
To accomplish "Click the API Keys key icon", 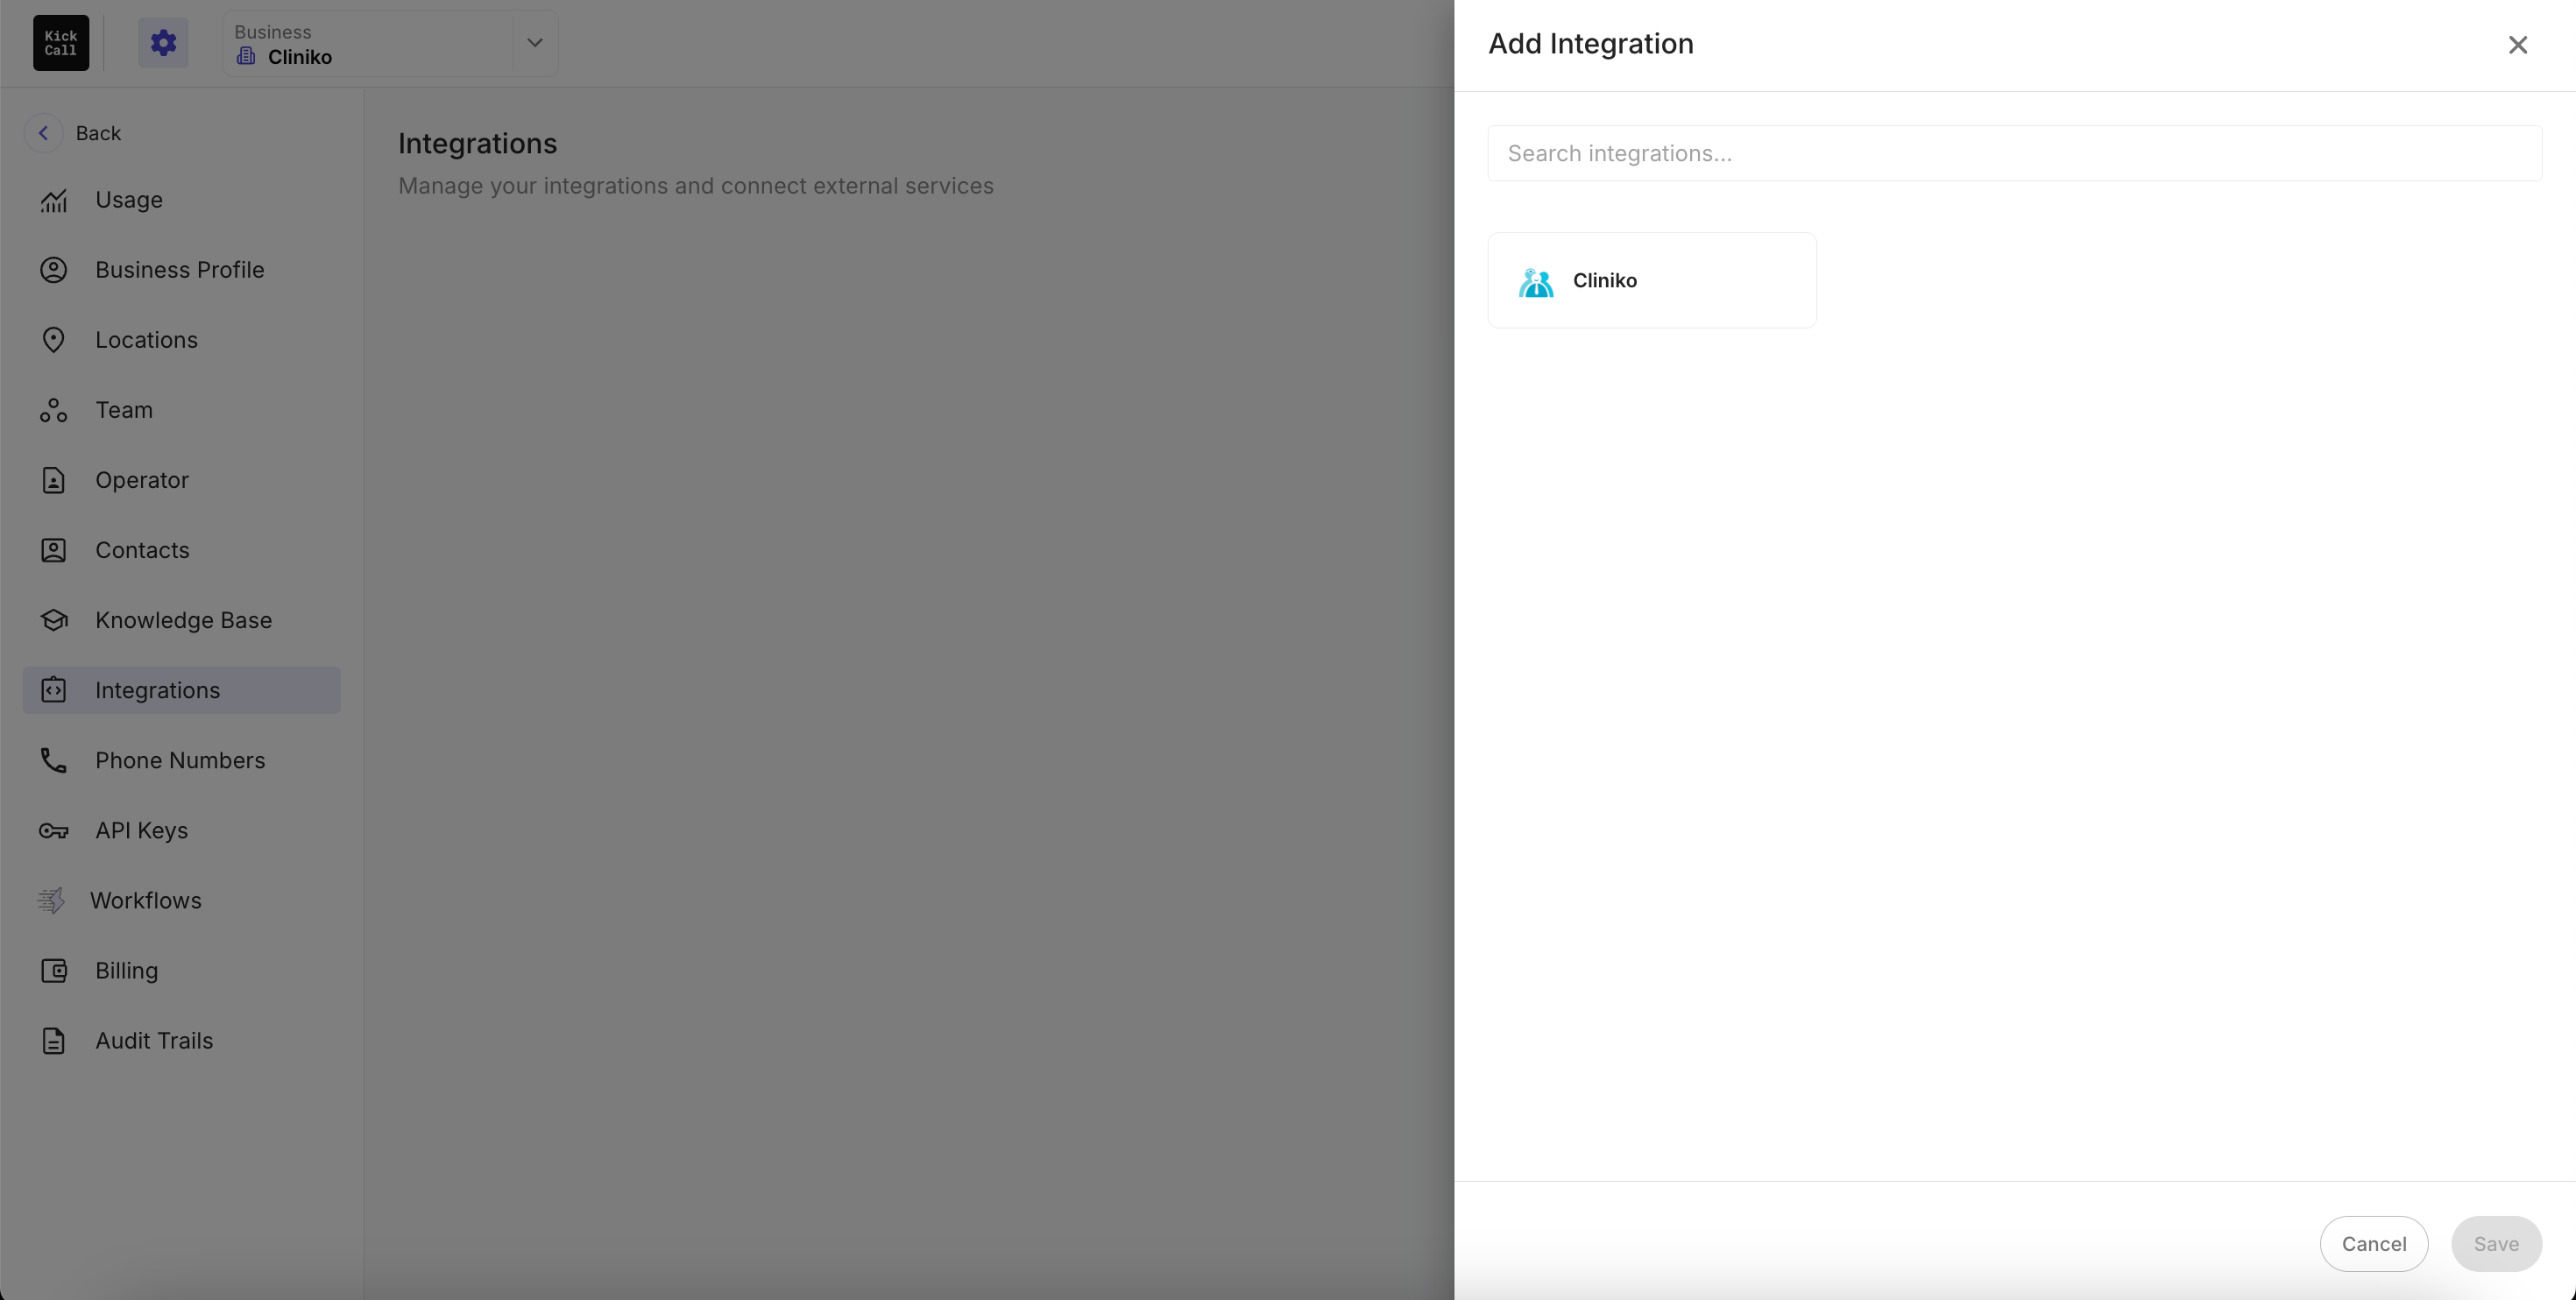I will (54, 830).
